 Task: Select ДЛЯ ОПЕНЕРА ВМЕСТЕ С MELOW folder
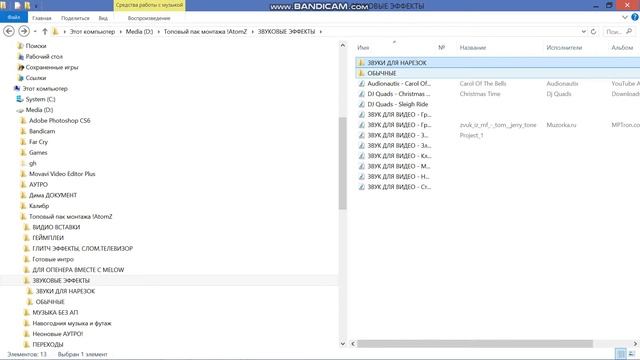click(78, 270)
